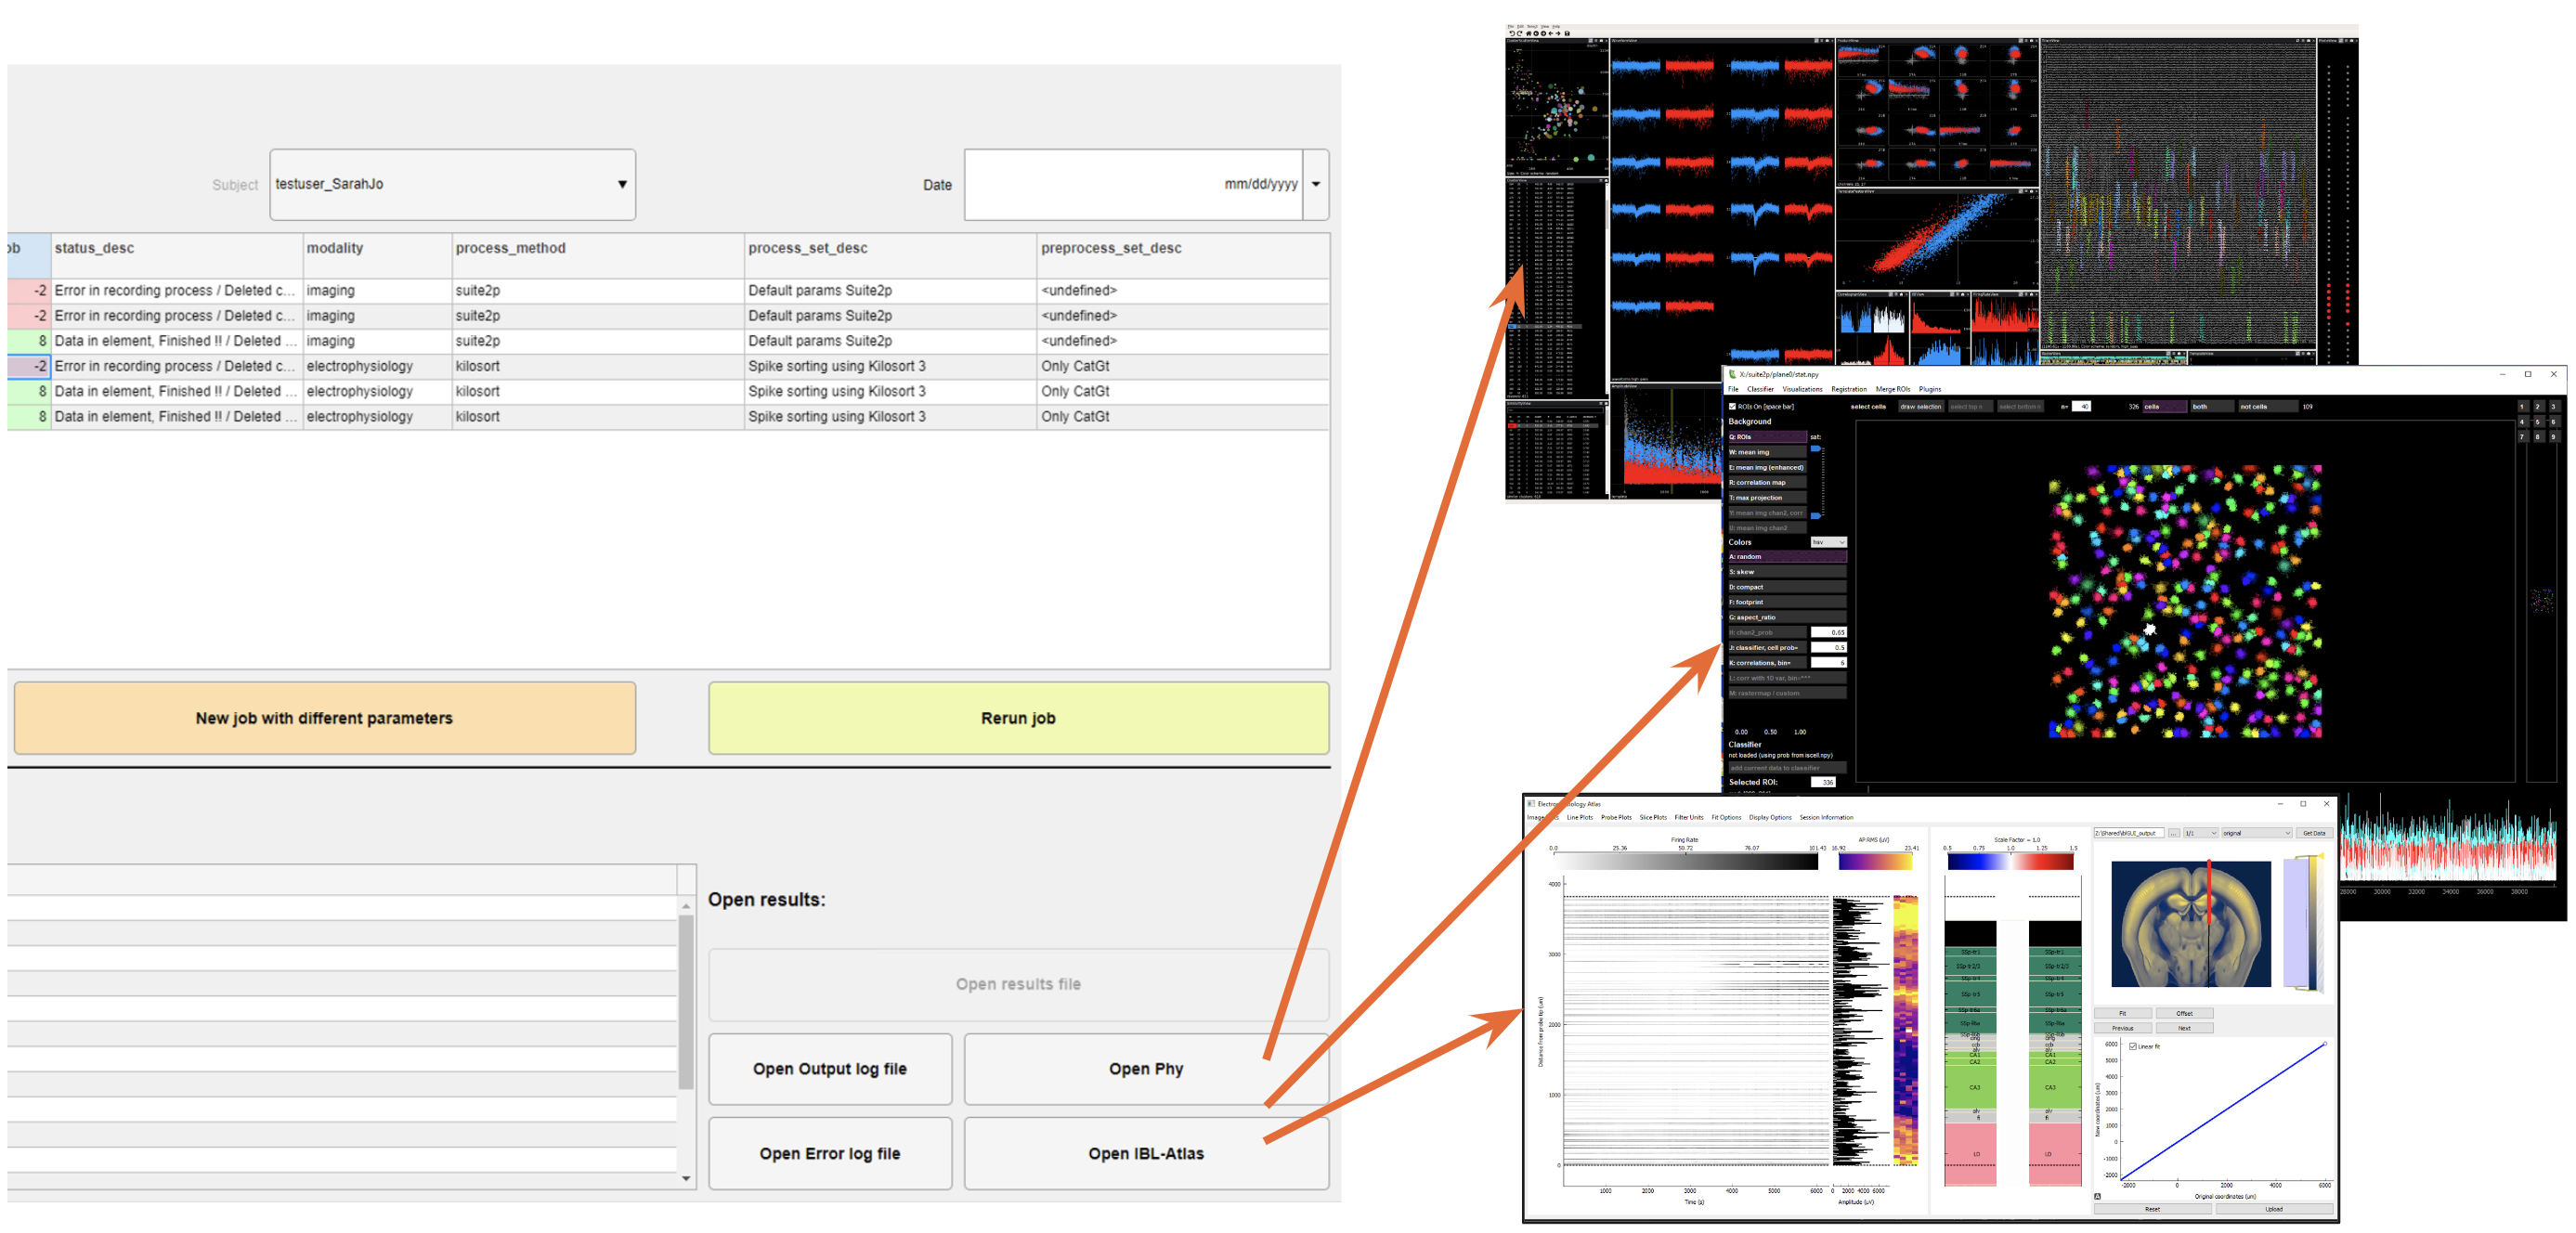Click the 'n=' input field showing 40

point(2082,407)
